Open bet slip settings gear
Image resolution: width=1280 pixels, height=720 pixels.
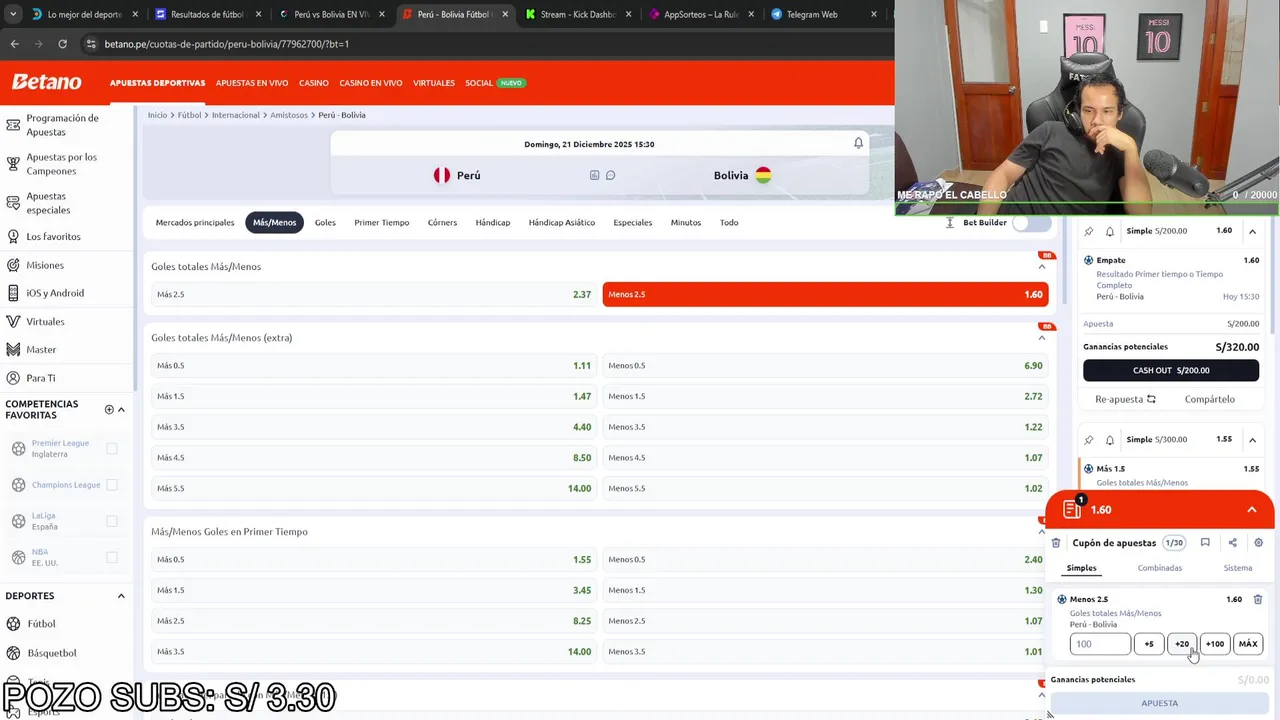1258,543
